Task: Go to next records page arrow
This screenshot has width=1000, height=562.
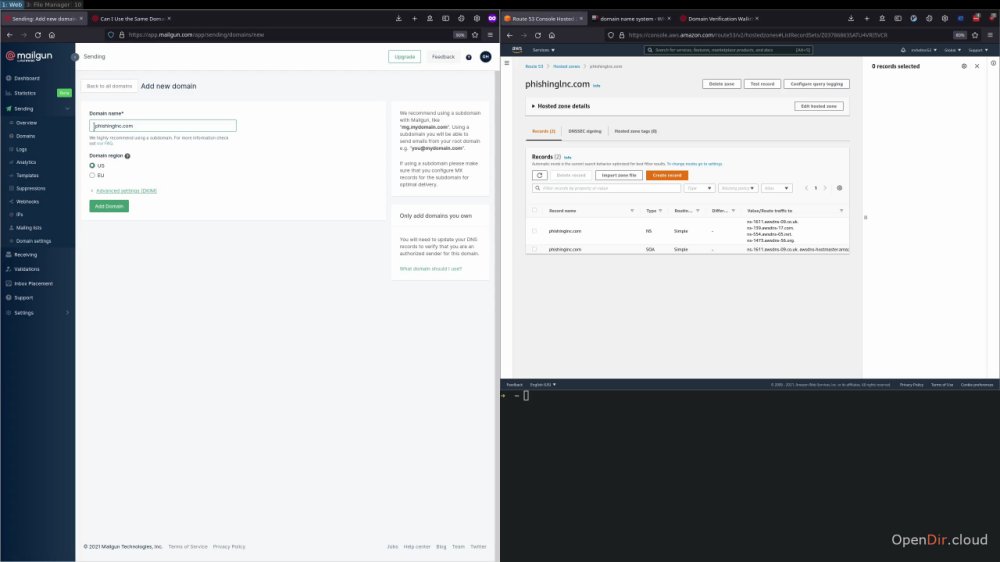Action: pos(825,188)
